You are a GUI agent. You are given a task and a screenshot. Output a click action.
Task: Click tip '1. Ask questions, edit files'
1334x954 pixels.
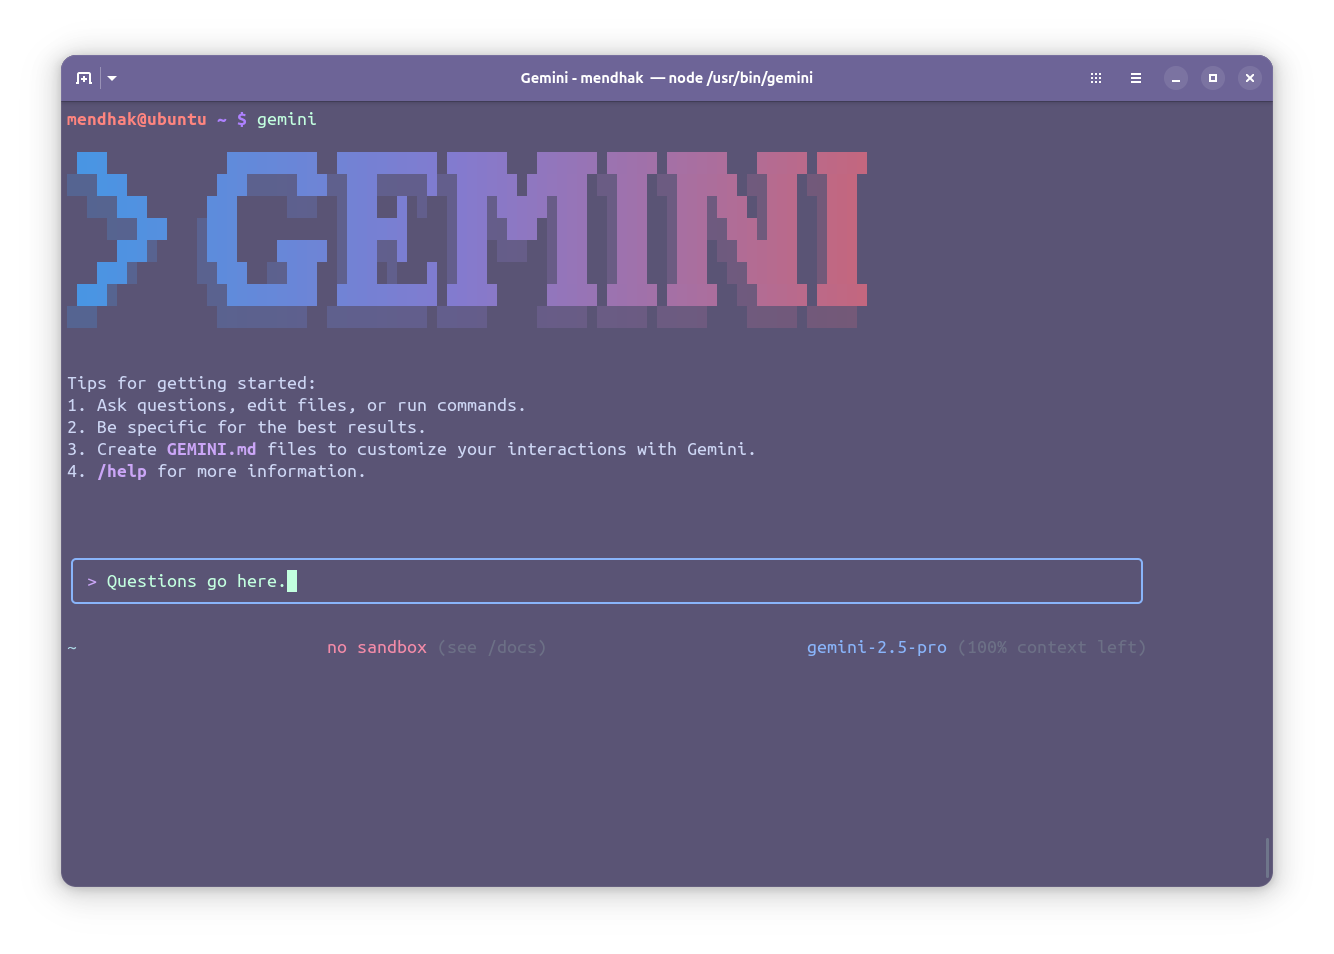(297, 405)
